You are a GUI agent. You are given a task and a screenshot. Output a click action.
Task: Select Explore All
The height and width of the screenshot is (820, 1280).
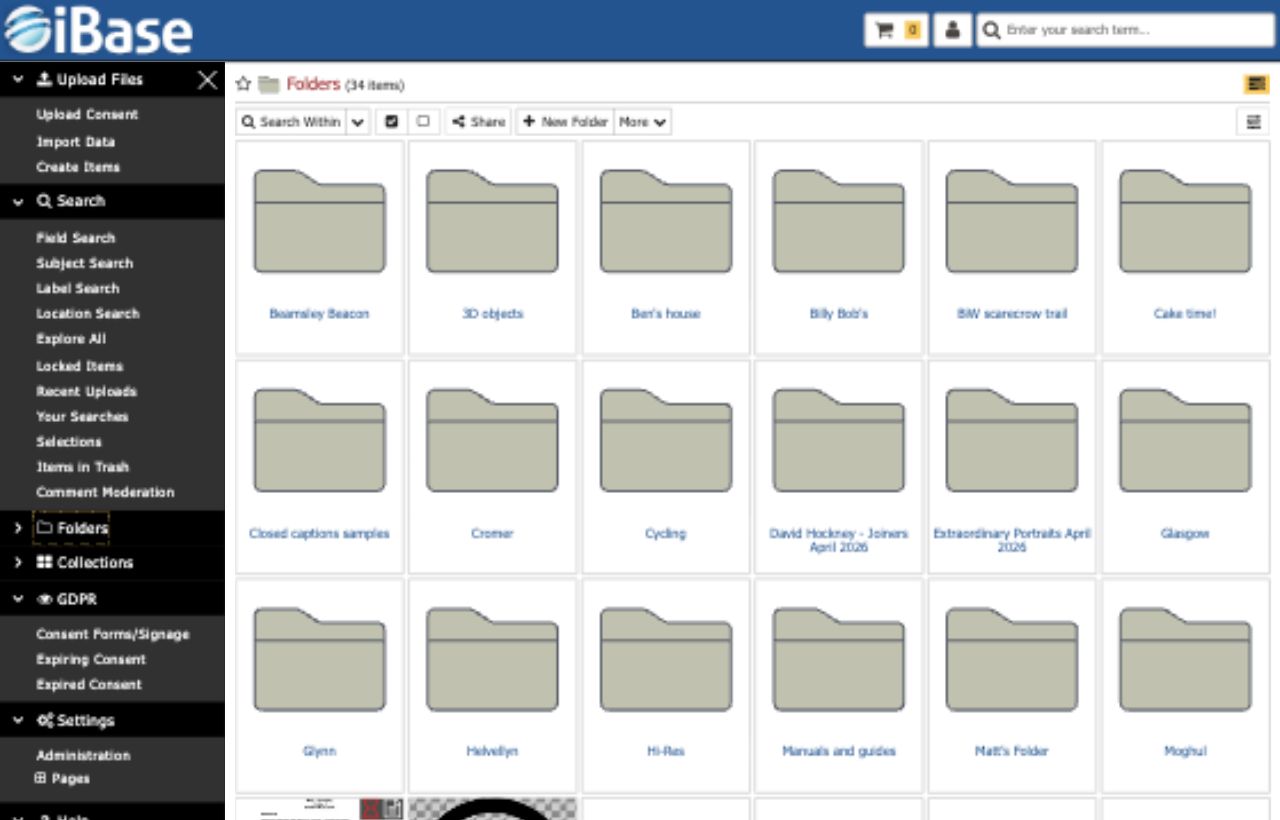(x=71, y=339)
